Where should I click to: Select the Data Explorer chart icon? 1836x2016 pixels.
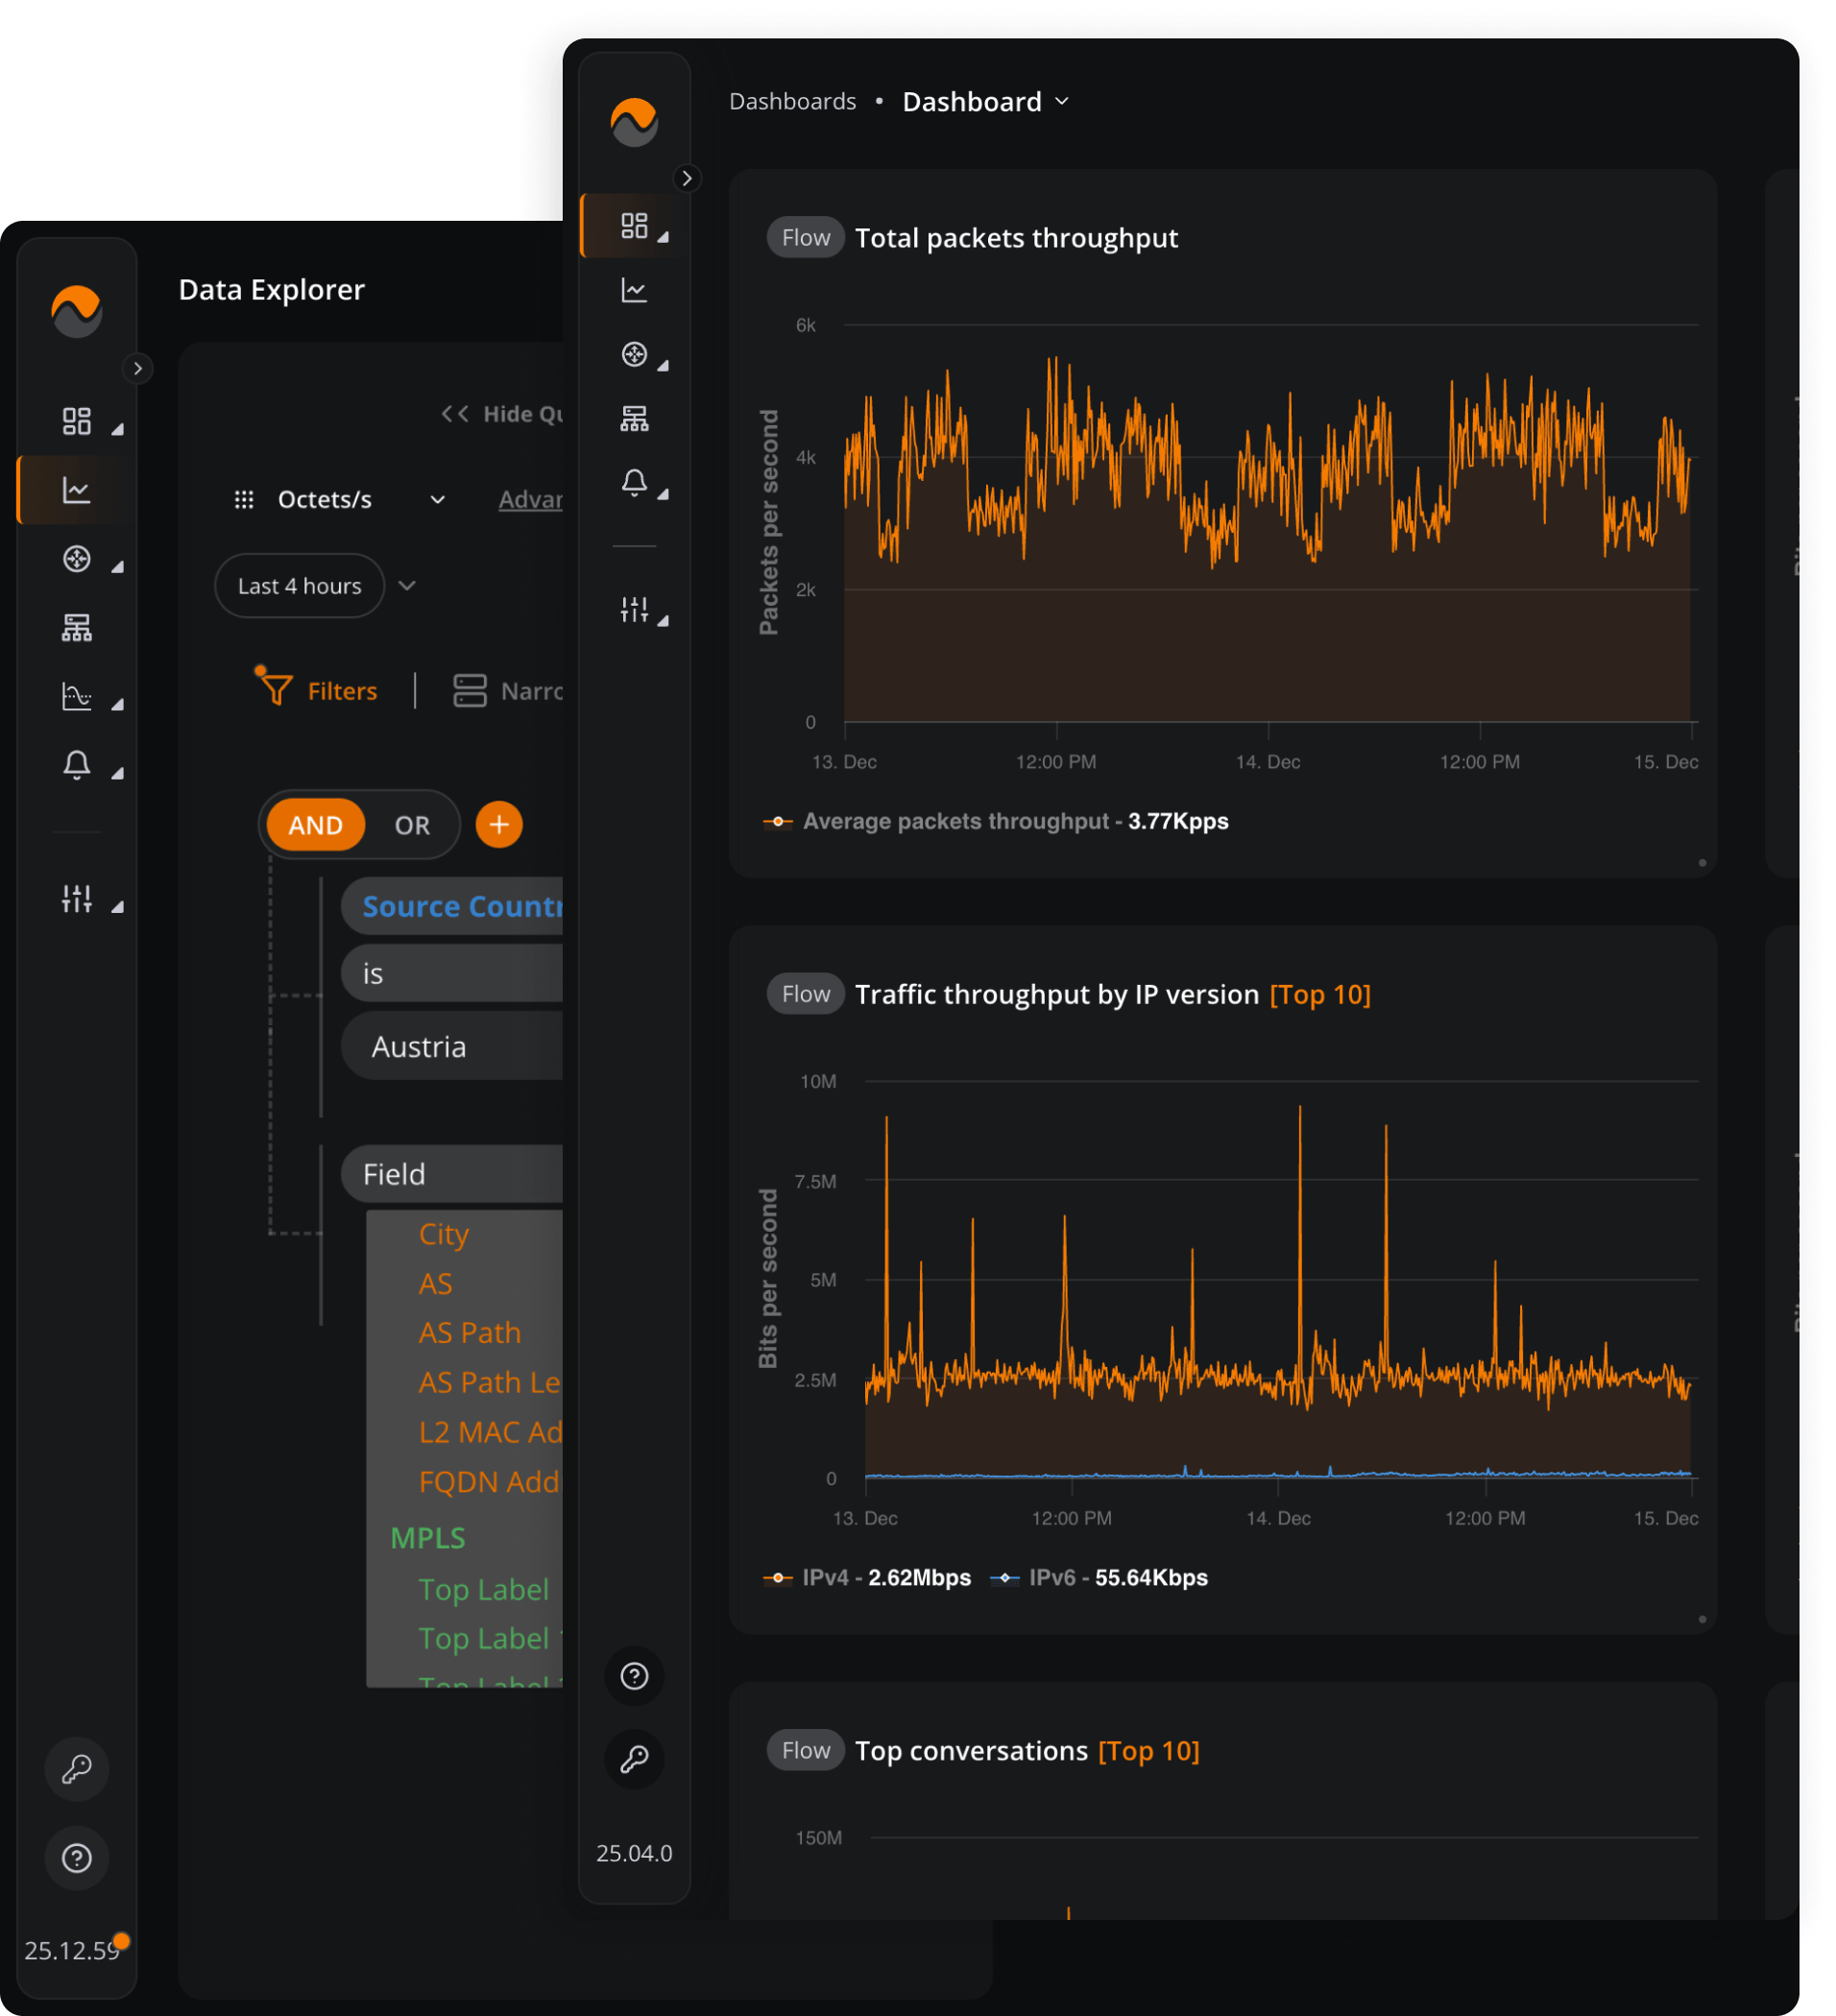click(78, 490)
